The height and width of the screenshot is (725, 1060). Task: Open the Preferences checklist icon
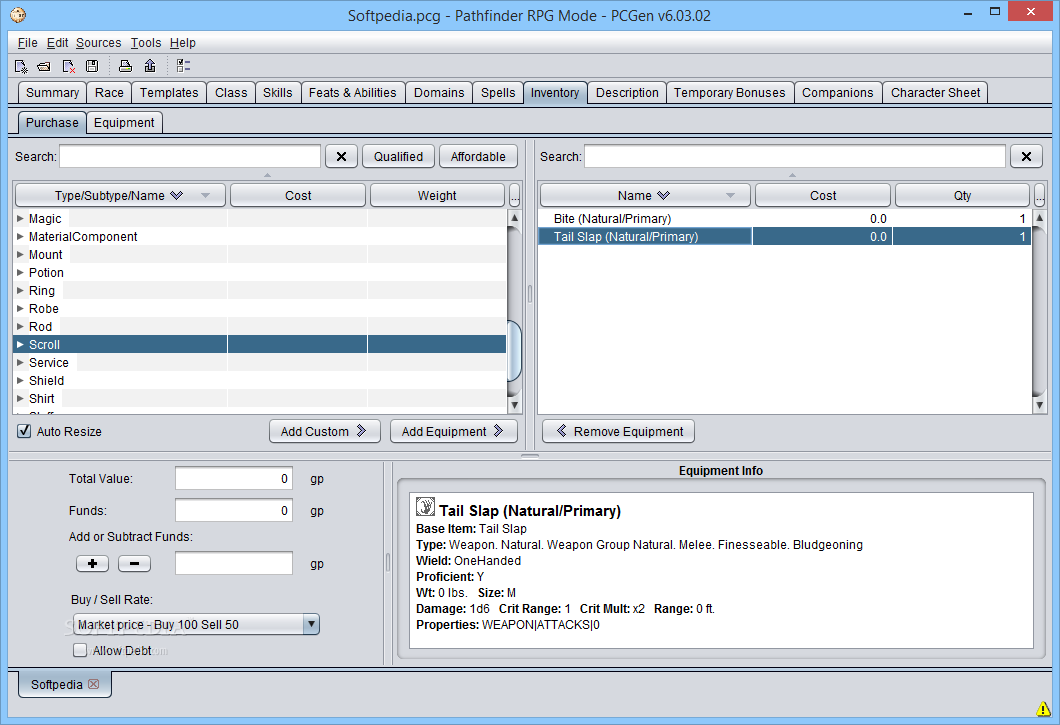click(x=183, y=66)
